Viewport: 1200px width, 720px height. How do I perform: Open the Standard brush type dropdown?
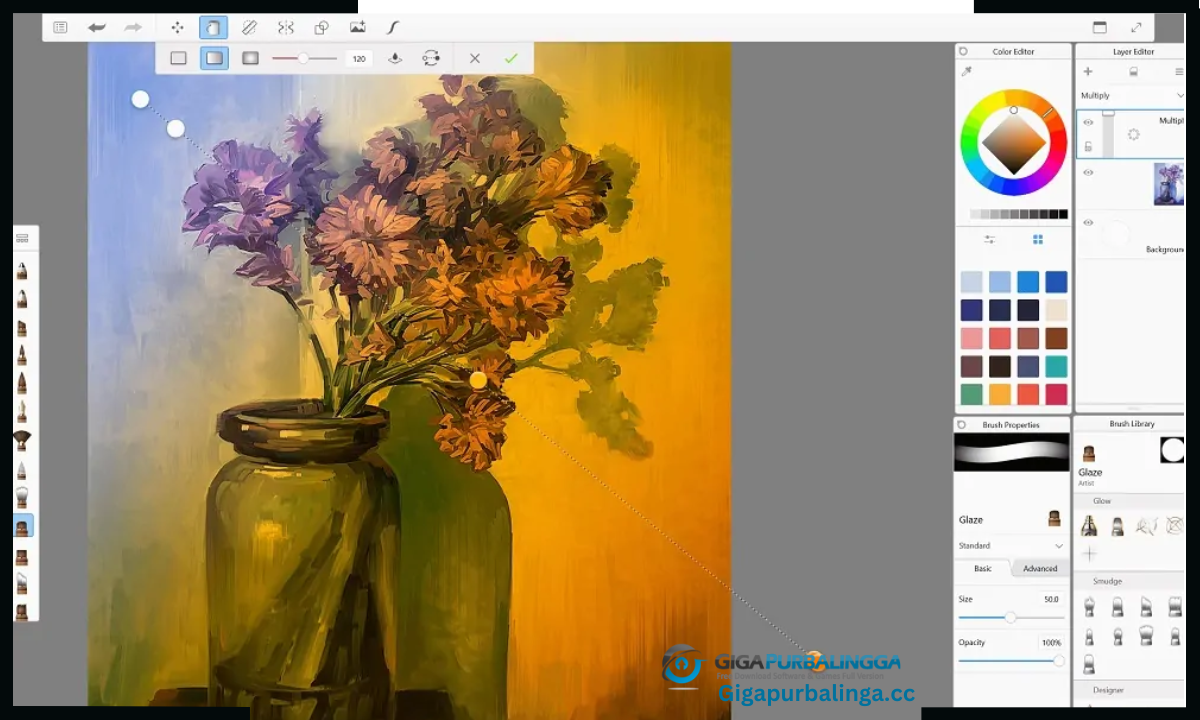1011,546
